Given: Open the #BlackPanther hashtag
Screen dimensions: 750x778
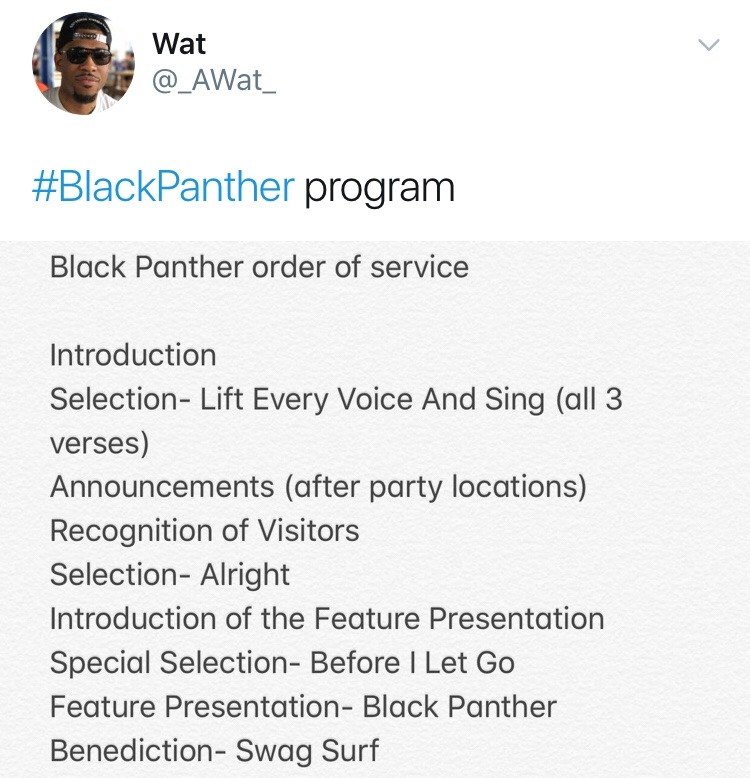Looking at the screenshot, I should (163, 187).
